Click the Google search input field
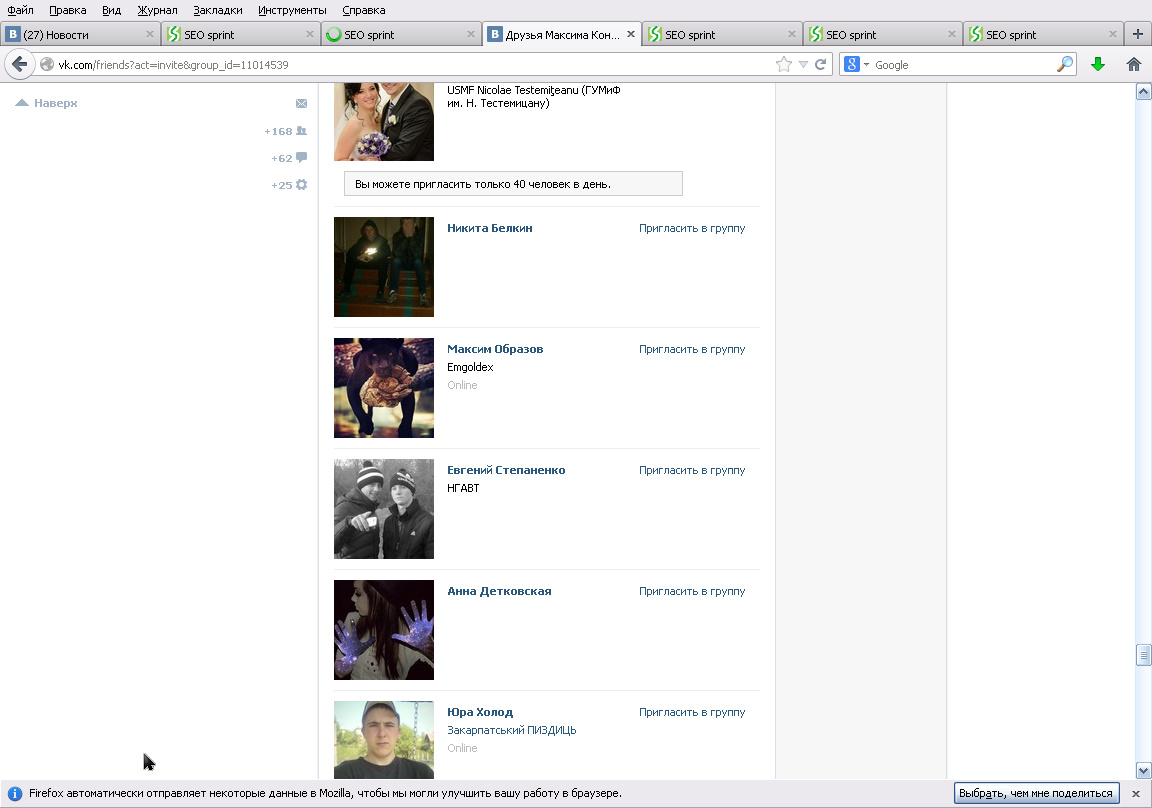The height and width of the screenshot is (808, 1152). click(x=962, y=65)
